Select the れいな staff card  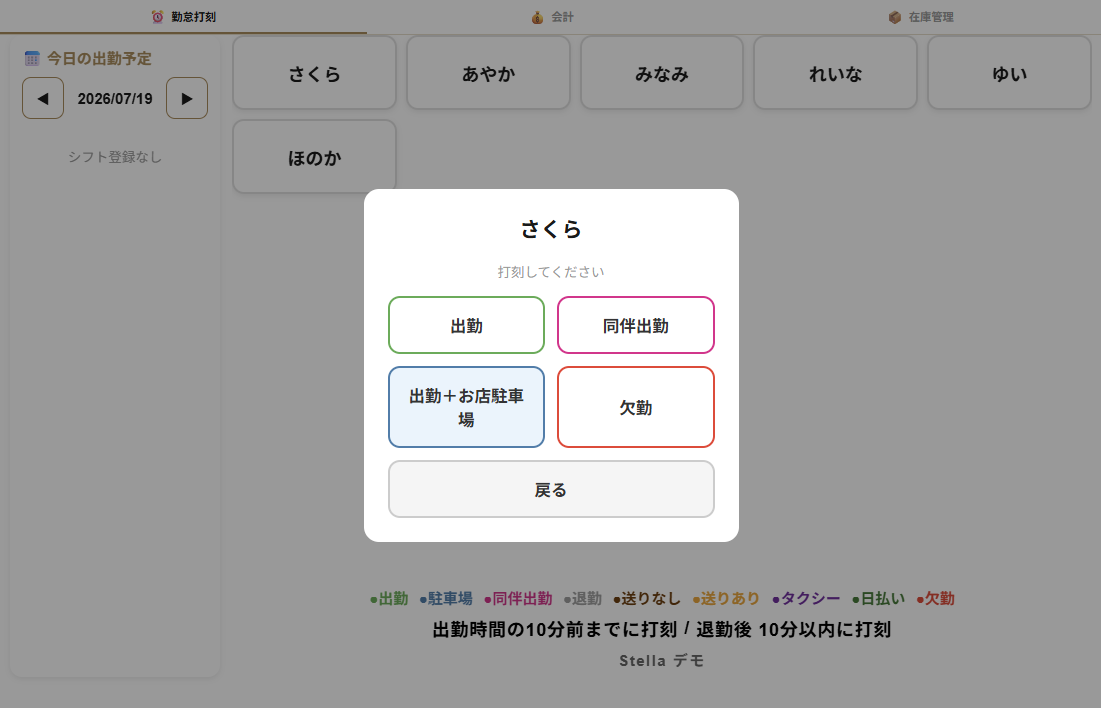[836, 73]
